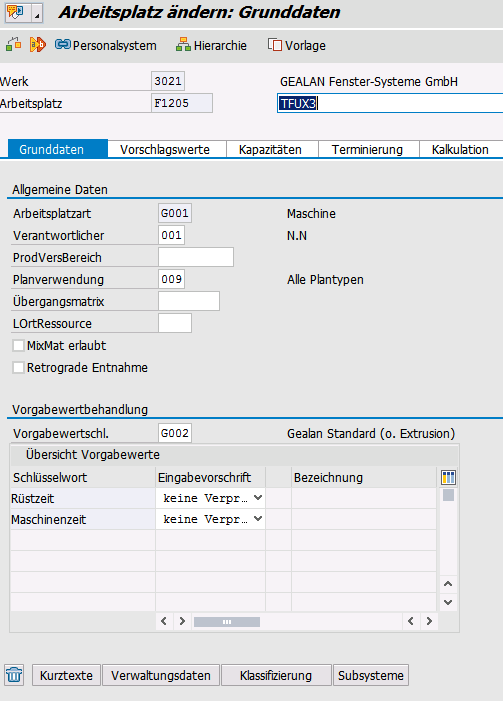Open the Hierarchie view
503x701 pixels.
[211, 45]
